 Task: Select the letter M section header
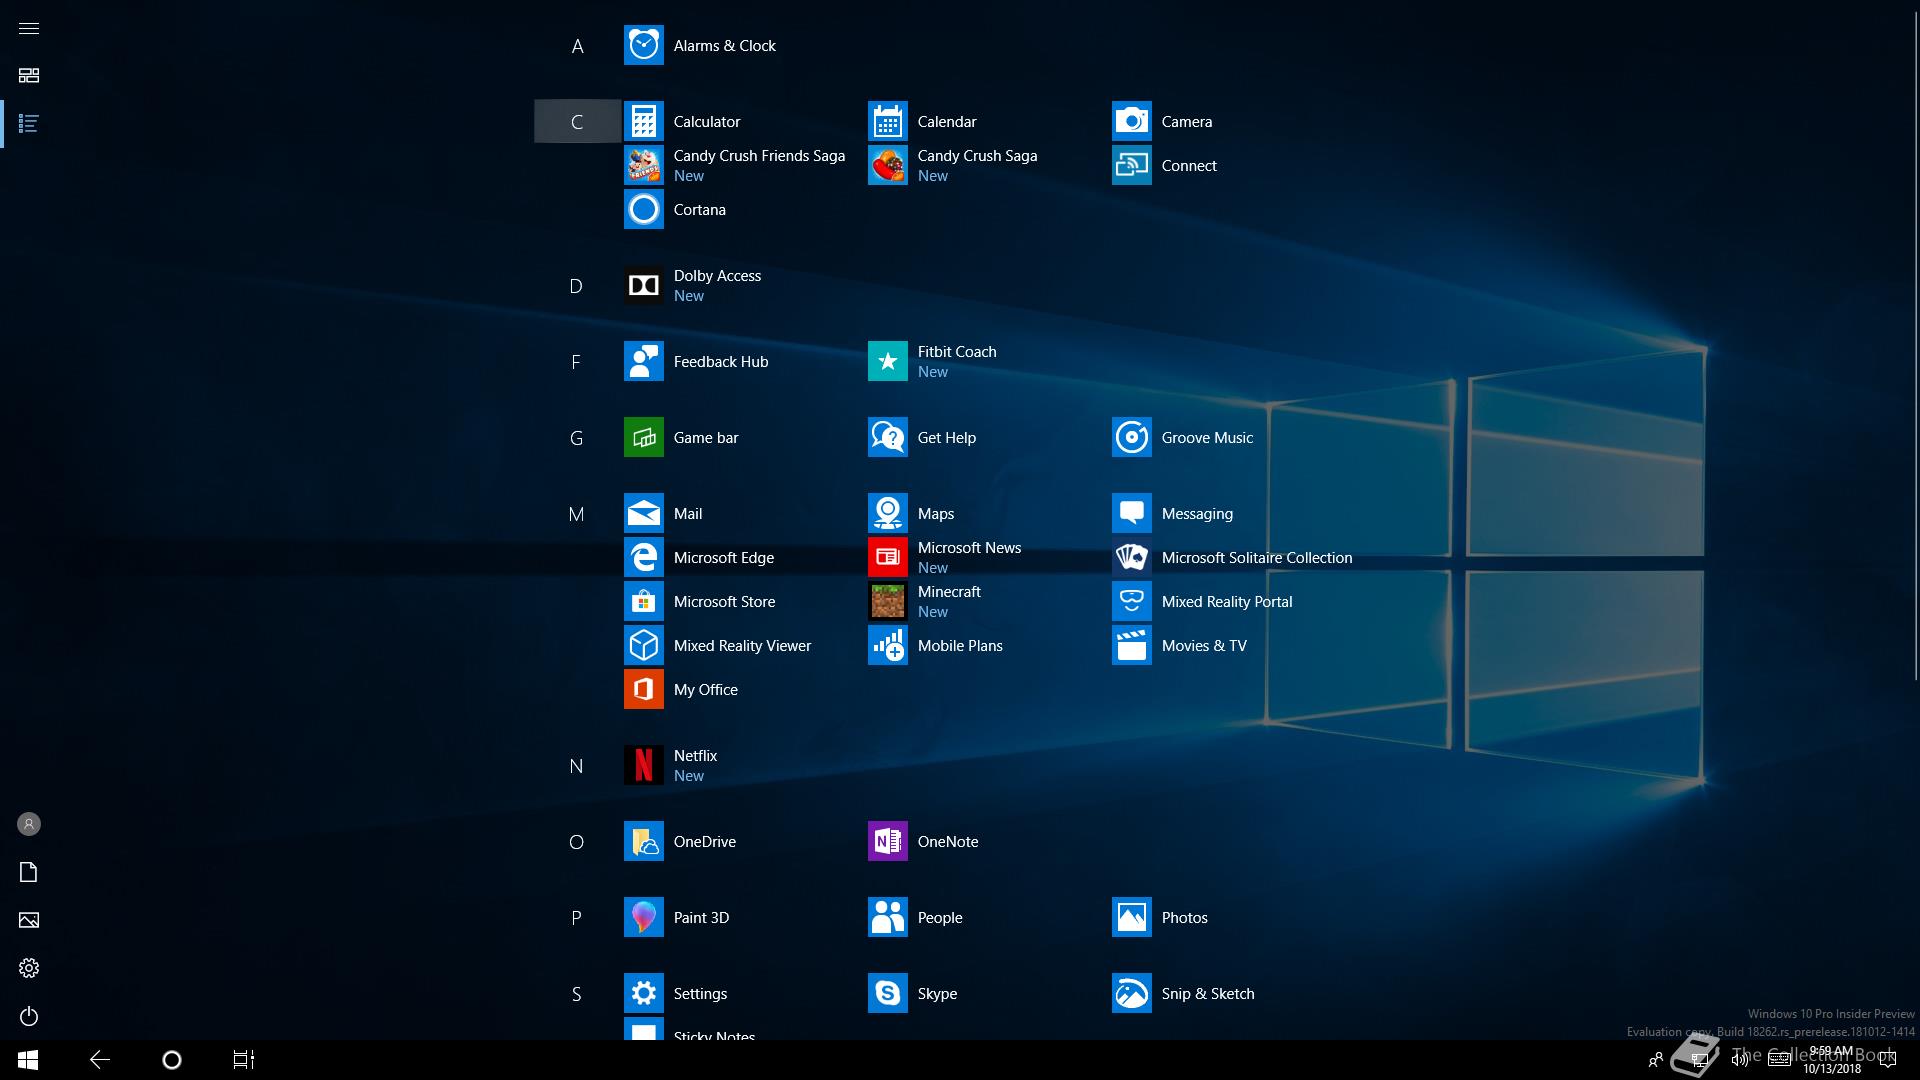577,514
